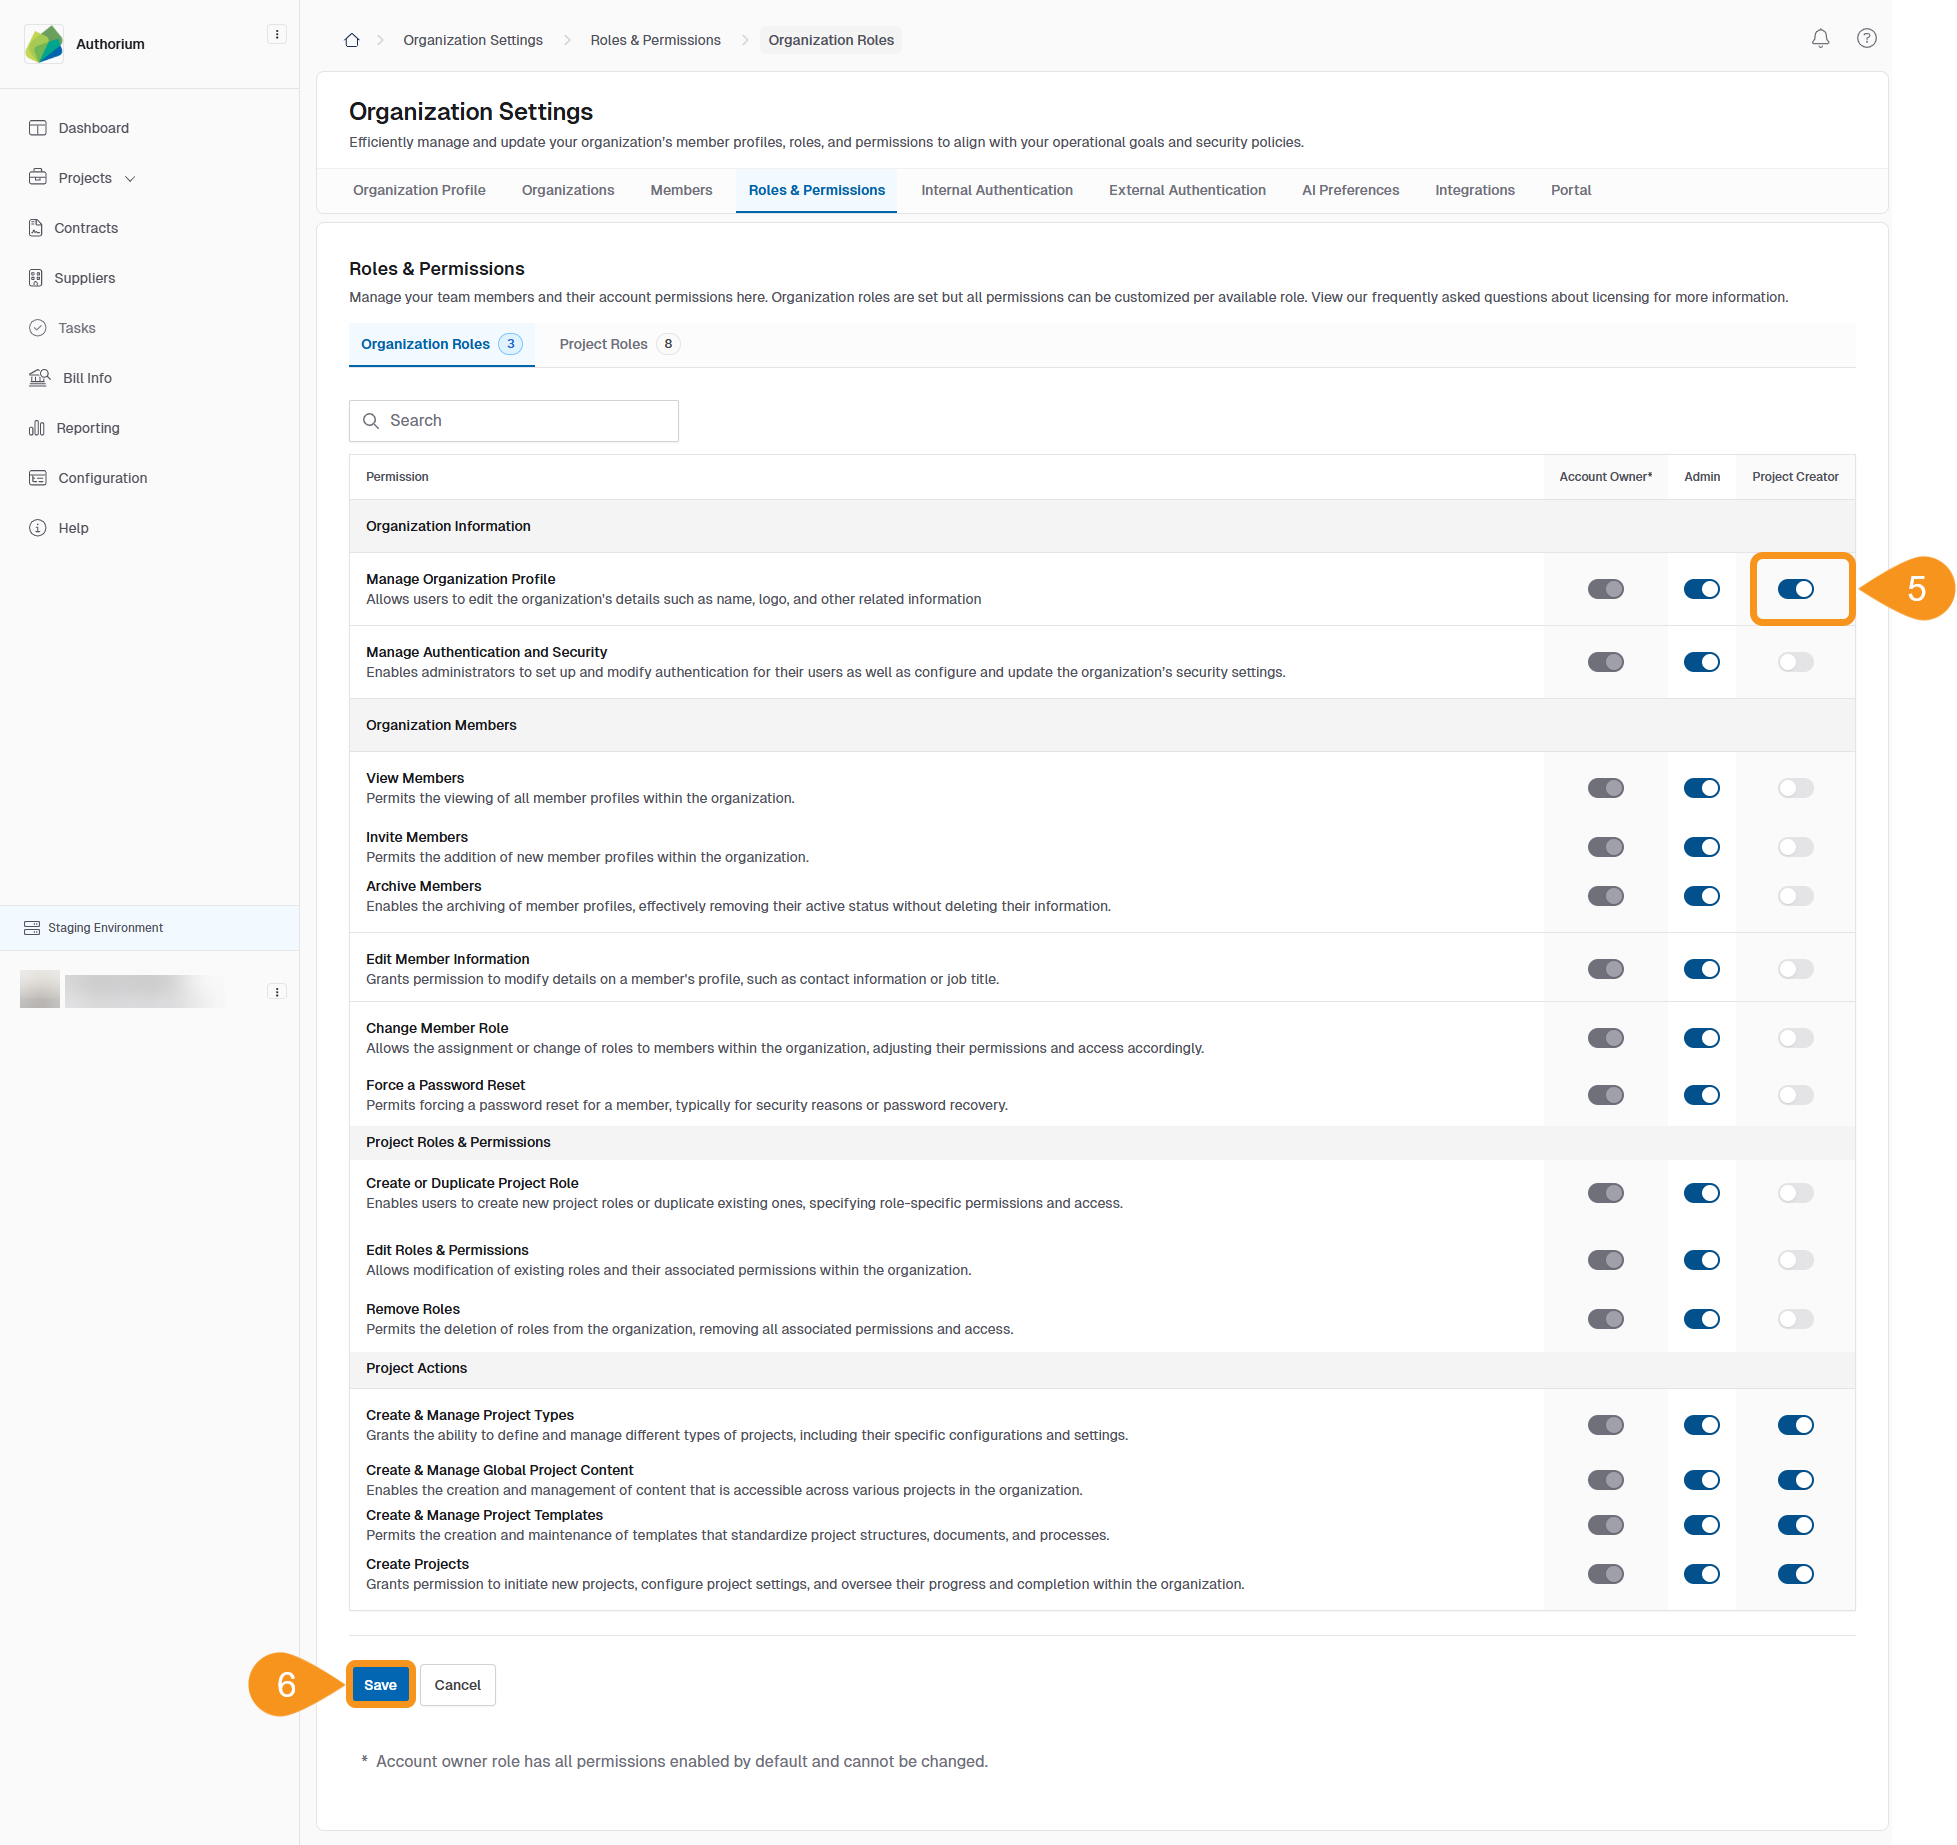Open the help question mark icon
Viewport: 1957px width, 1845px height.
pos(1866,39)
